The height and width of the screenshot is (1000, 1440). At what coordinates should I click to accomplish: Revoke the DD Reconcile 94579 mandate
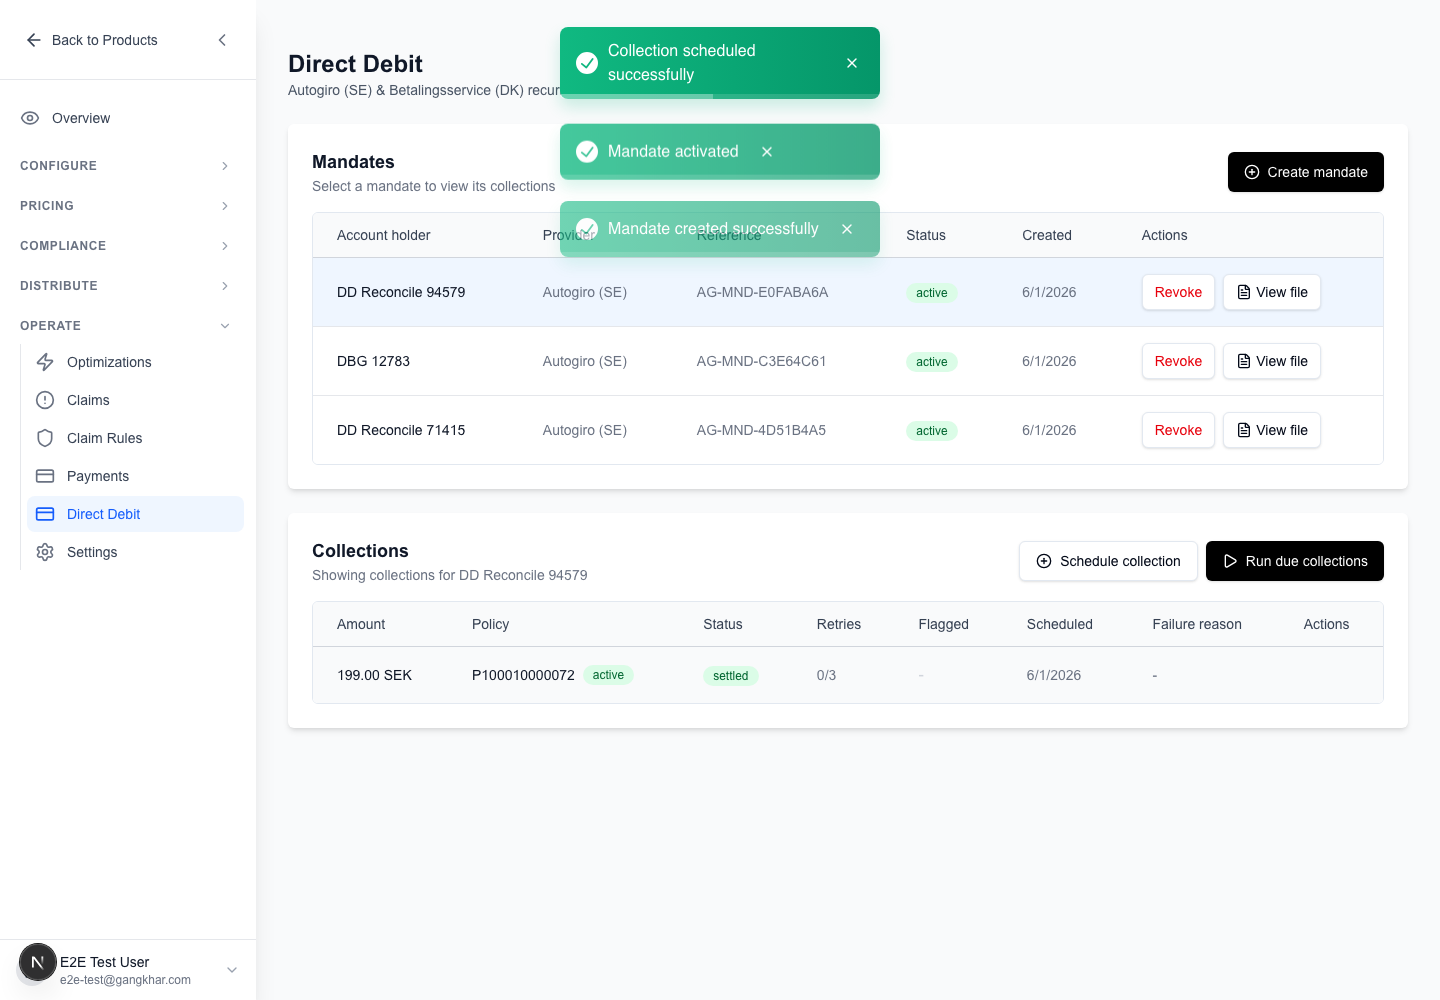[x=1178, y=292]
